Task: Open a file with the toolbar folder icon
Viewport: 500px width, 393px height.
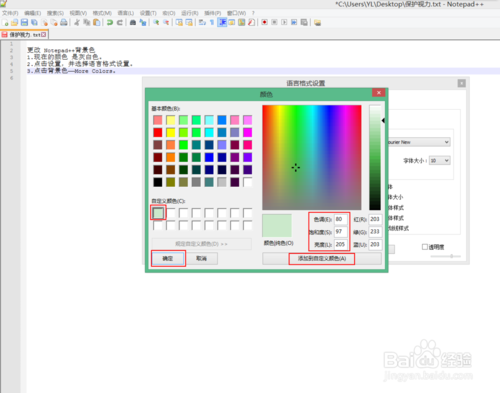Action: click(14, 22)
